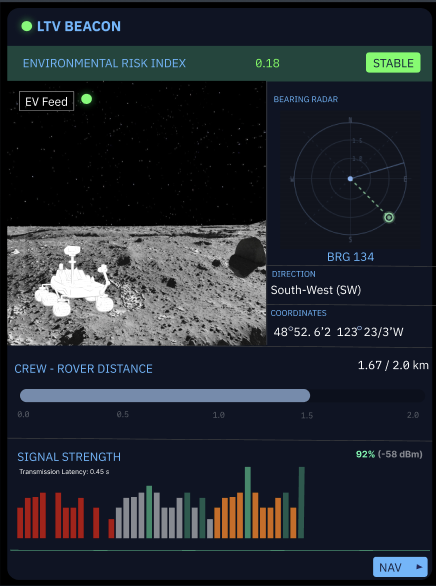Viewport: 436px width, 586px height.
Task: Select the green beacon target on radar
Action: click(x=389, y=218)
